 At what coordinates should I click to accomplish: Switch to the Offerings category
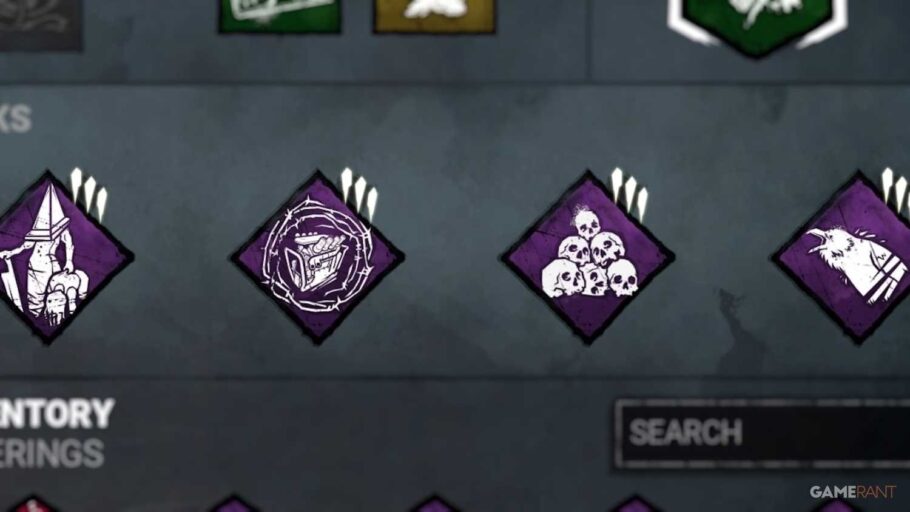(x=52, y=453)
